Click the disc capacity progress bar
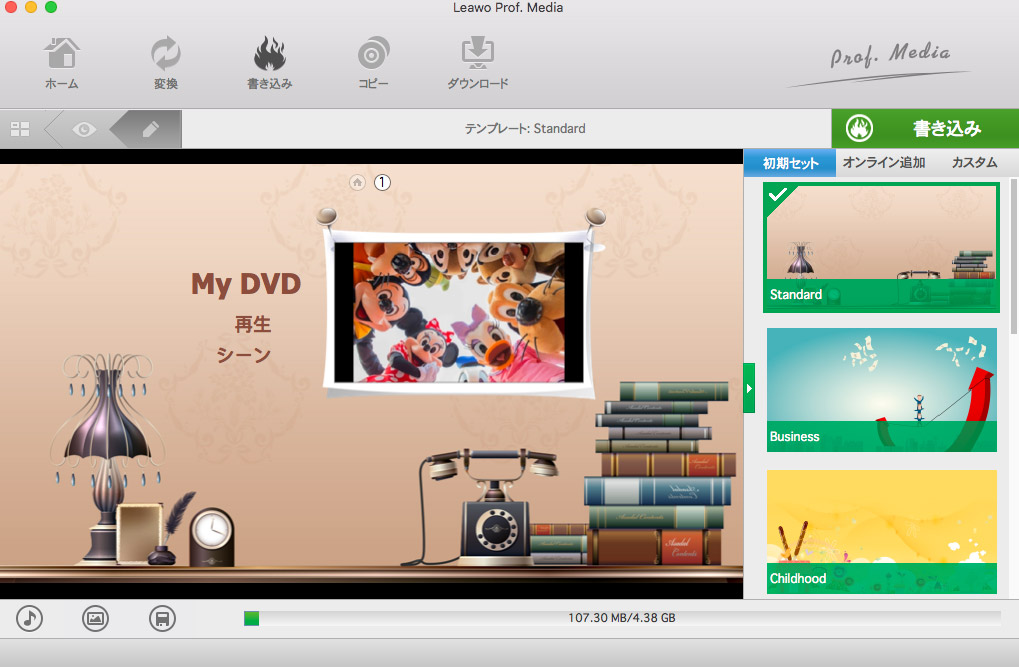This screenshot has height=667, width=1019. pos(622,618)
